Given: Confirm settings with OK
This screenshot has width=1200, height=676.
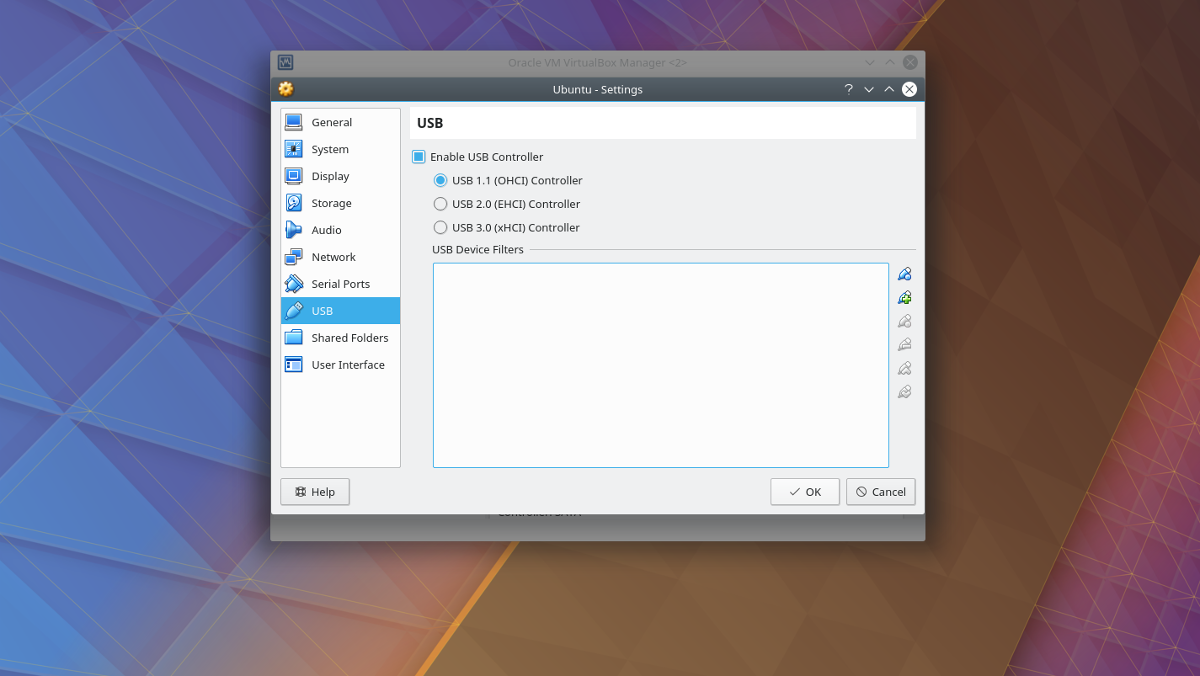Looking at the screenshot, I should (804, 491).
